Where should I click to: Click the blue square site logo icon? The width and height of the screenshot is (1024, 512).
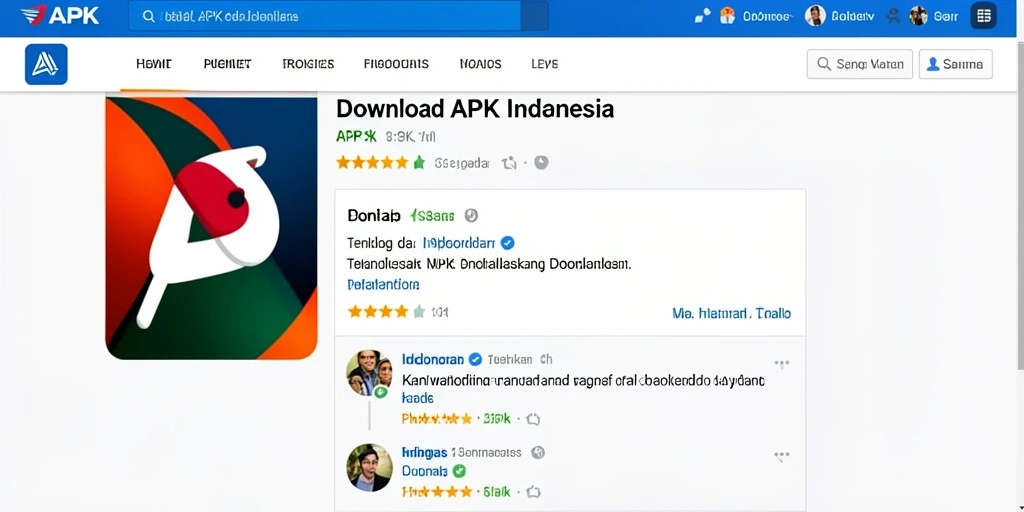coord(46,64)
